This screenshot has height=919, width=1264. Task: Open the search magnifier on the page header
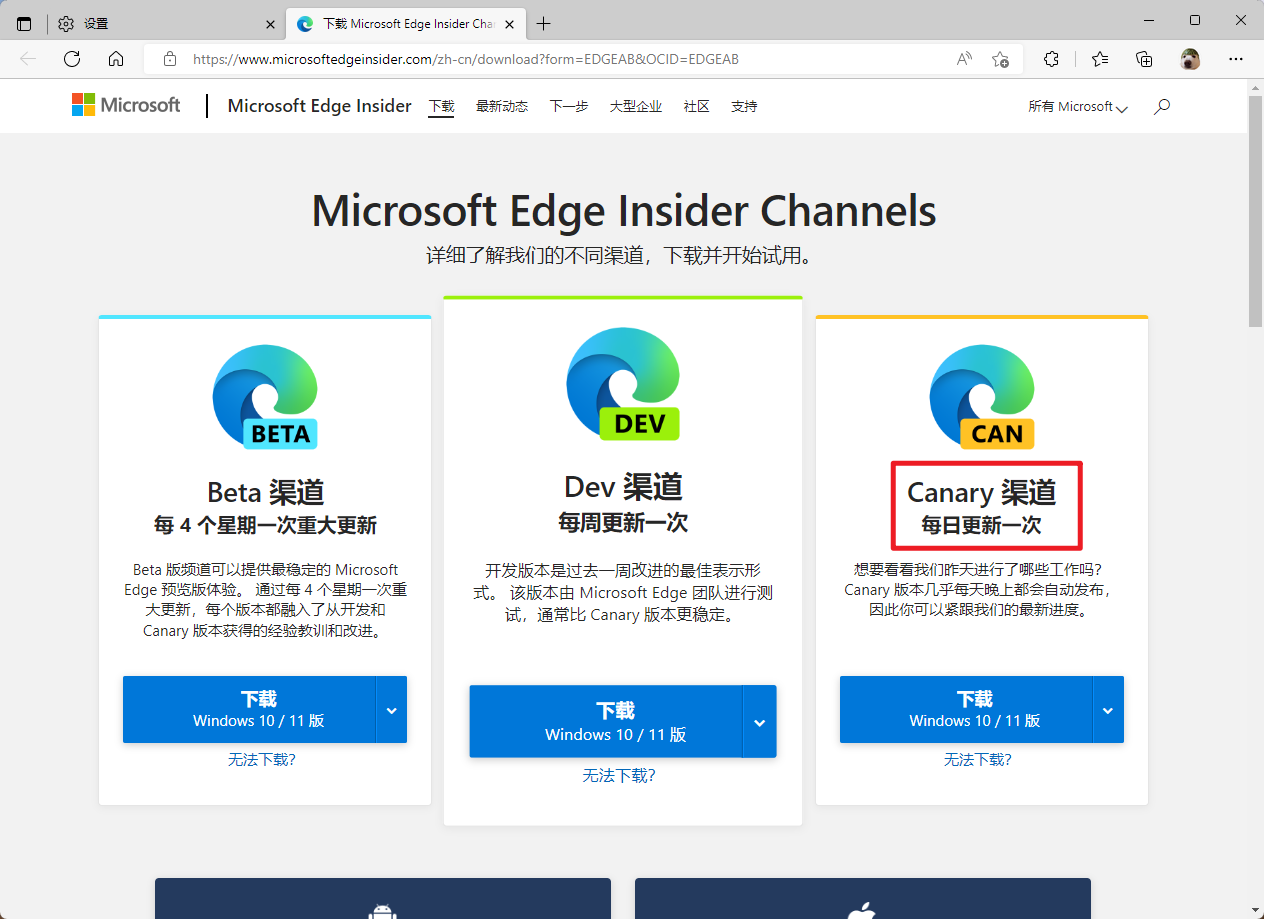[1161, 106]
